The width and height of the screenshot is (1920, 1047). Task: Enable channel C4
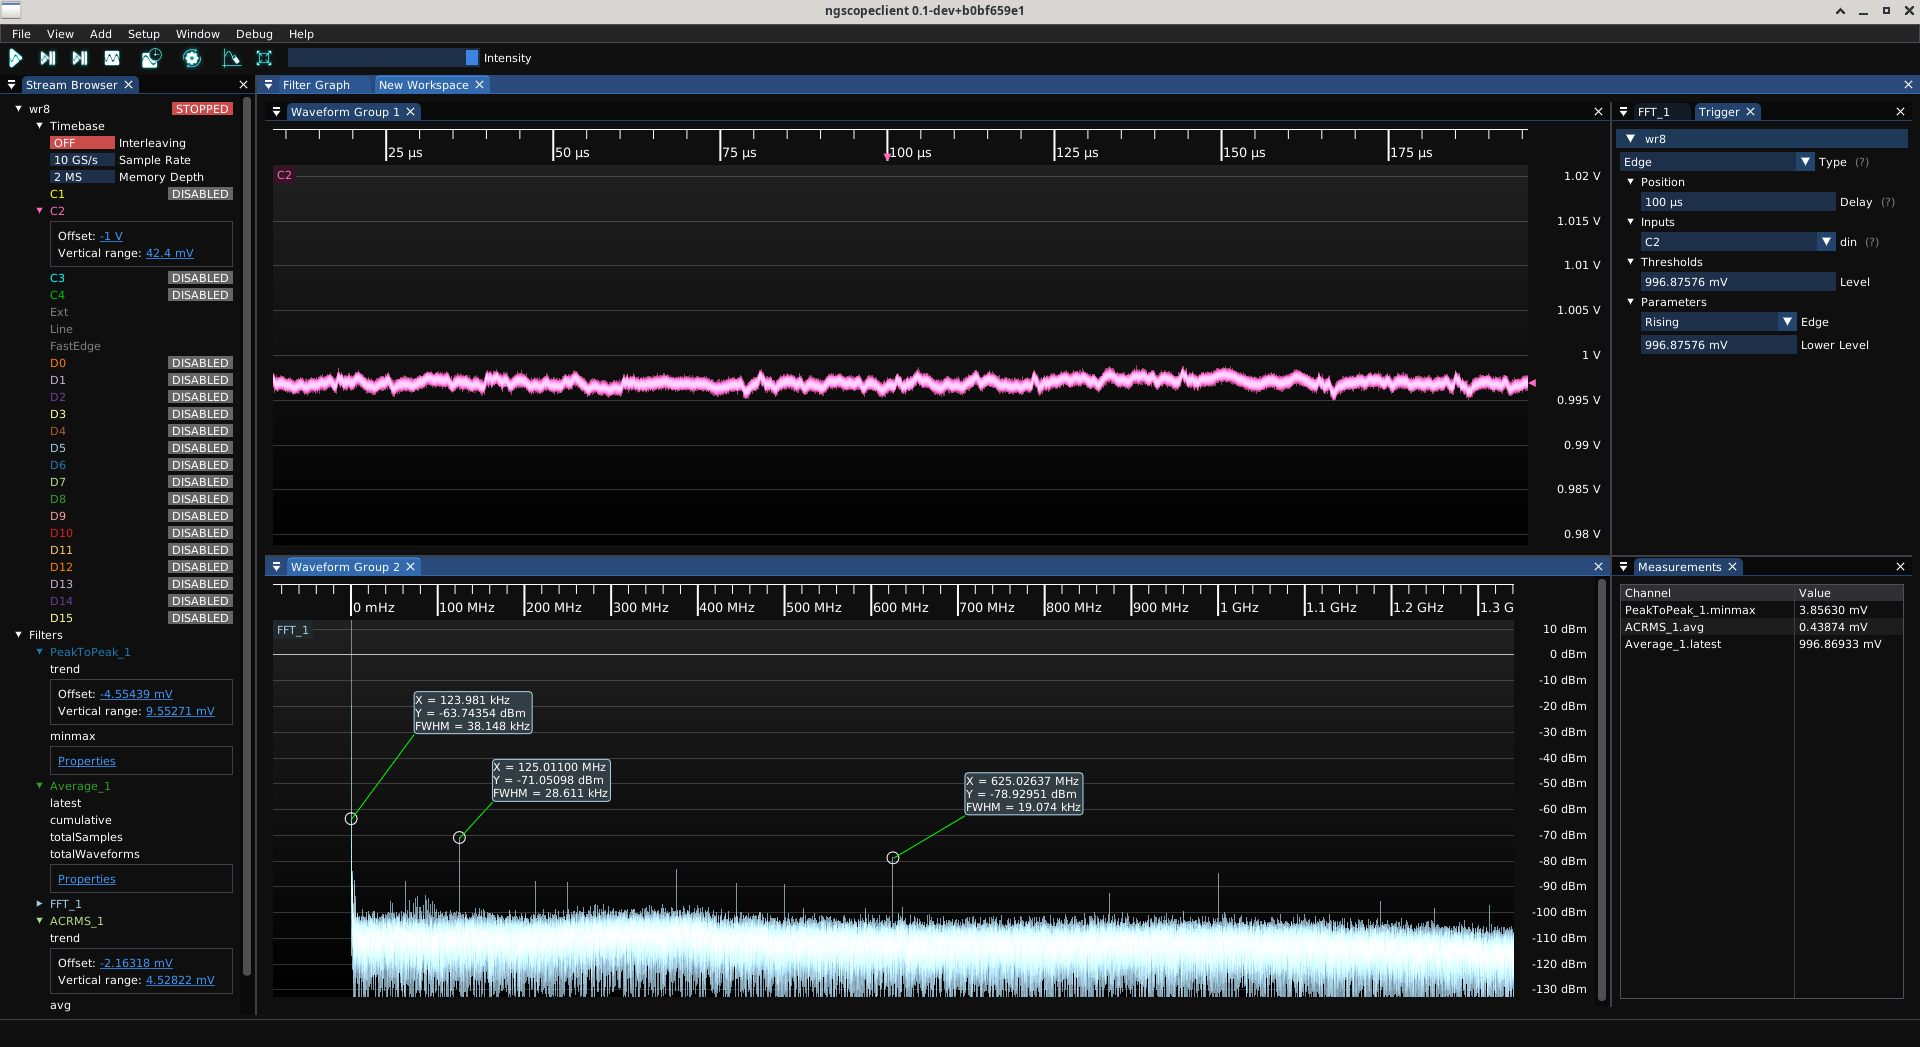pyautogui.click(x=200, y=295)
